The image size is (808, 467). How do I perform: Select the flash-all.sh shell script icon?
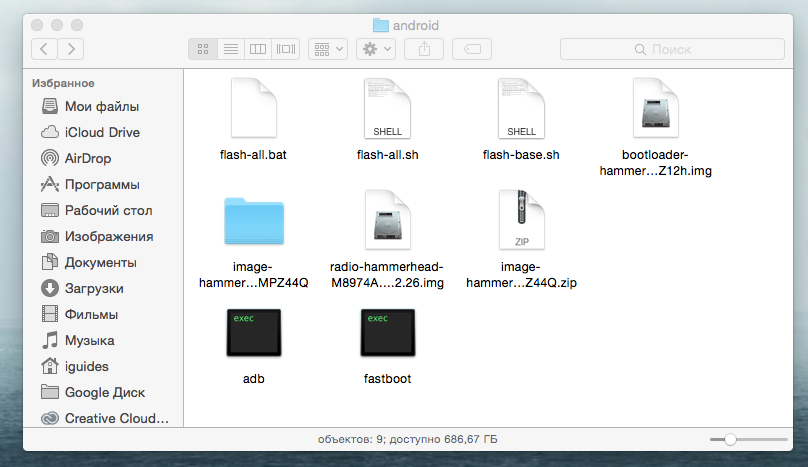point(388,108)
